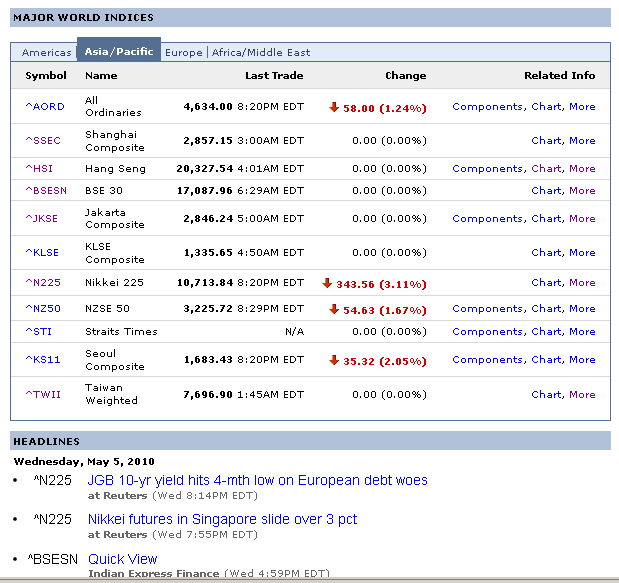Open the ^STI symbol link
The width and height of the screenshot is (619, 583).
pos(38,332)
